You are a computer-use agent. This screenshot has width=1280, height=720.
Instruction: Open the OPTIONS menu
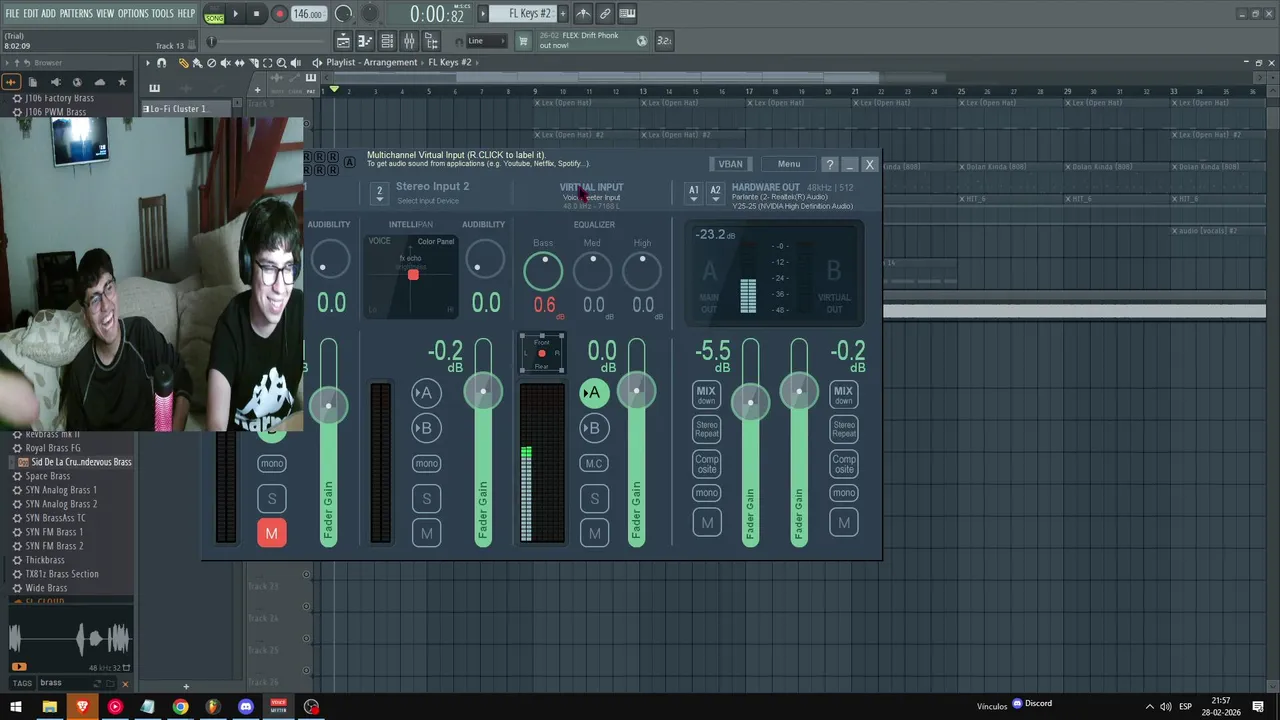(133, 13)
